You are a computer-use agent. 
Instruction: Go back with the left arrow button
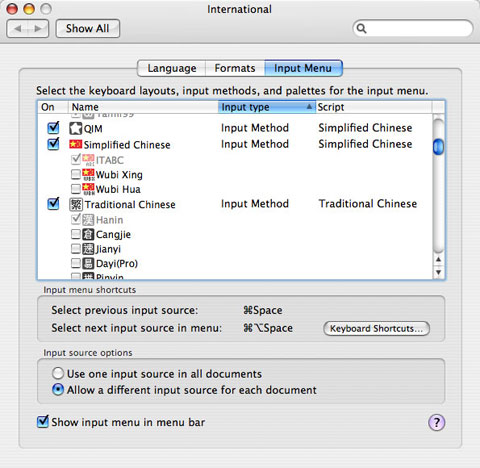(18, 29)
